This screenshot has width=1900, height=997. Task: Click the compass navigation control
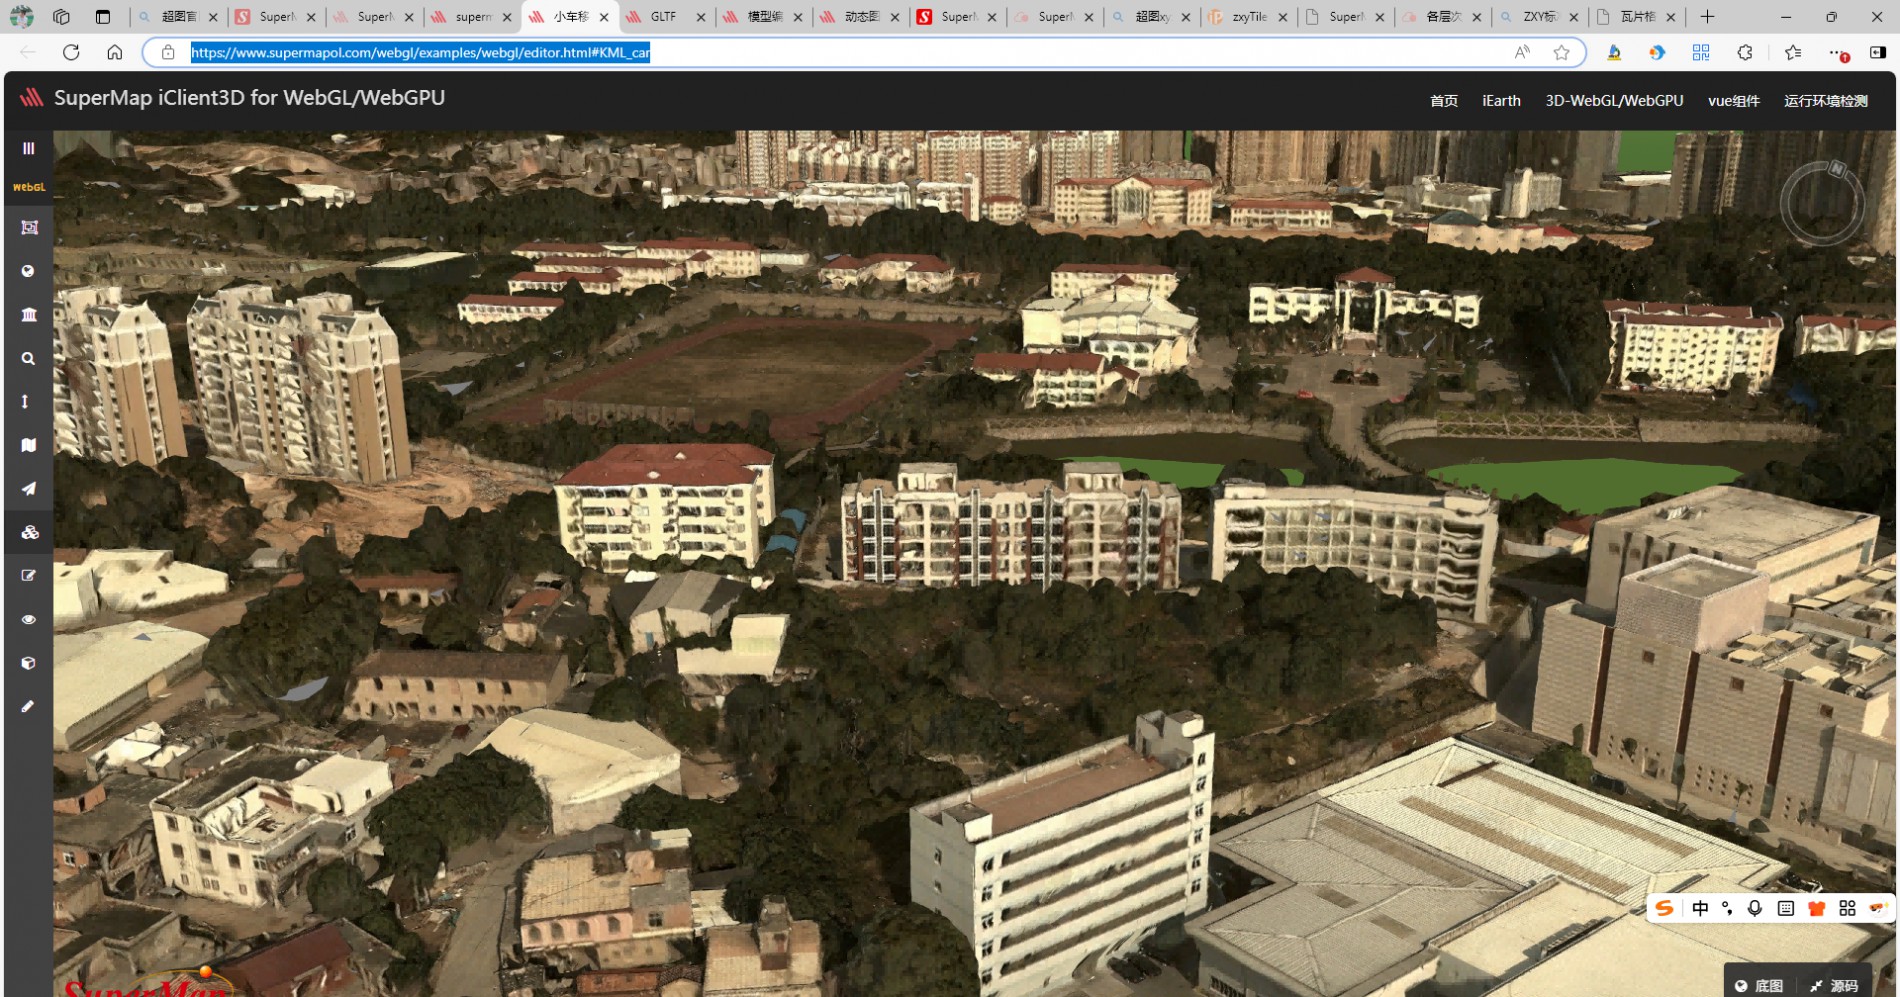coord(1821,204)
